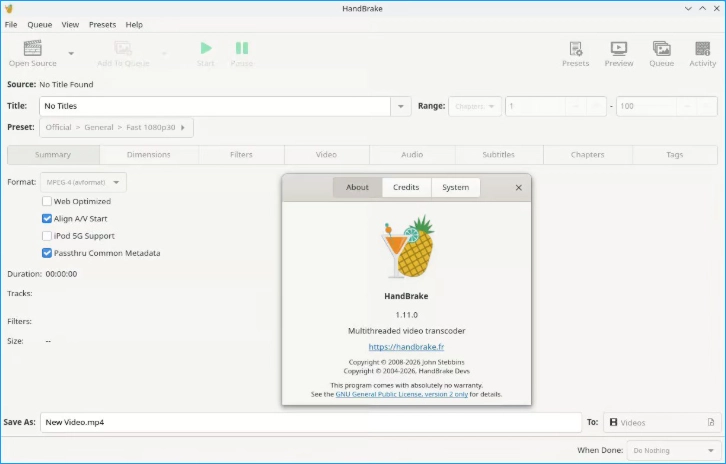
Task: Switch to the Tags tab
Action: 675,155
